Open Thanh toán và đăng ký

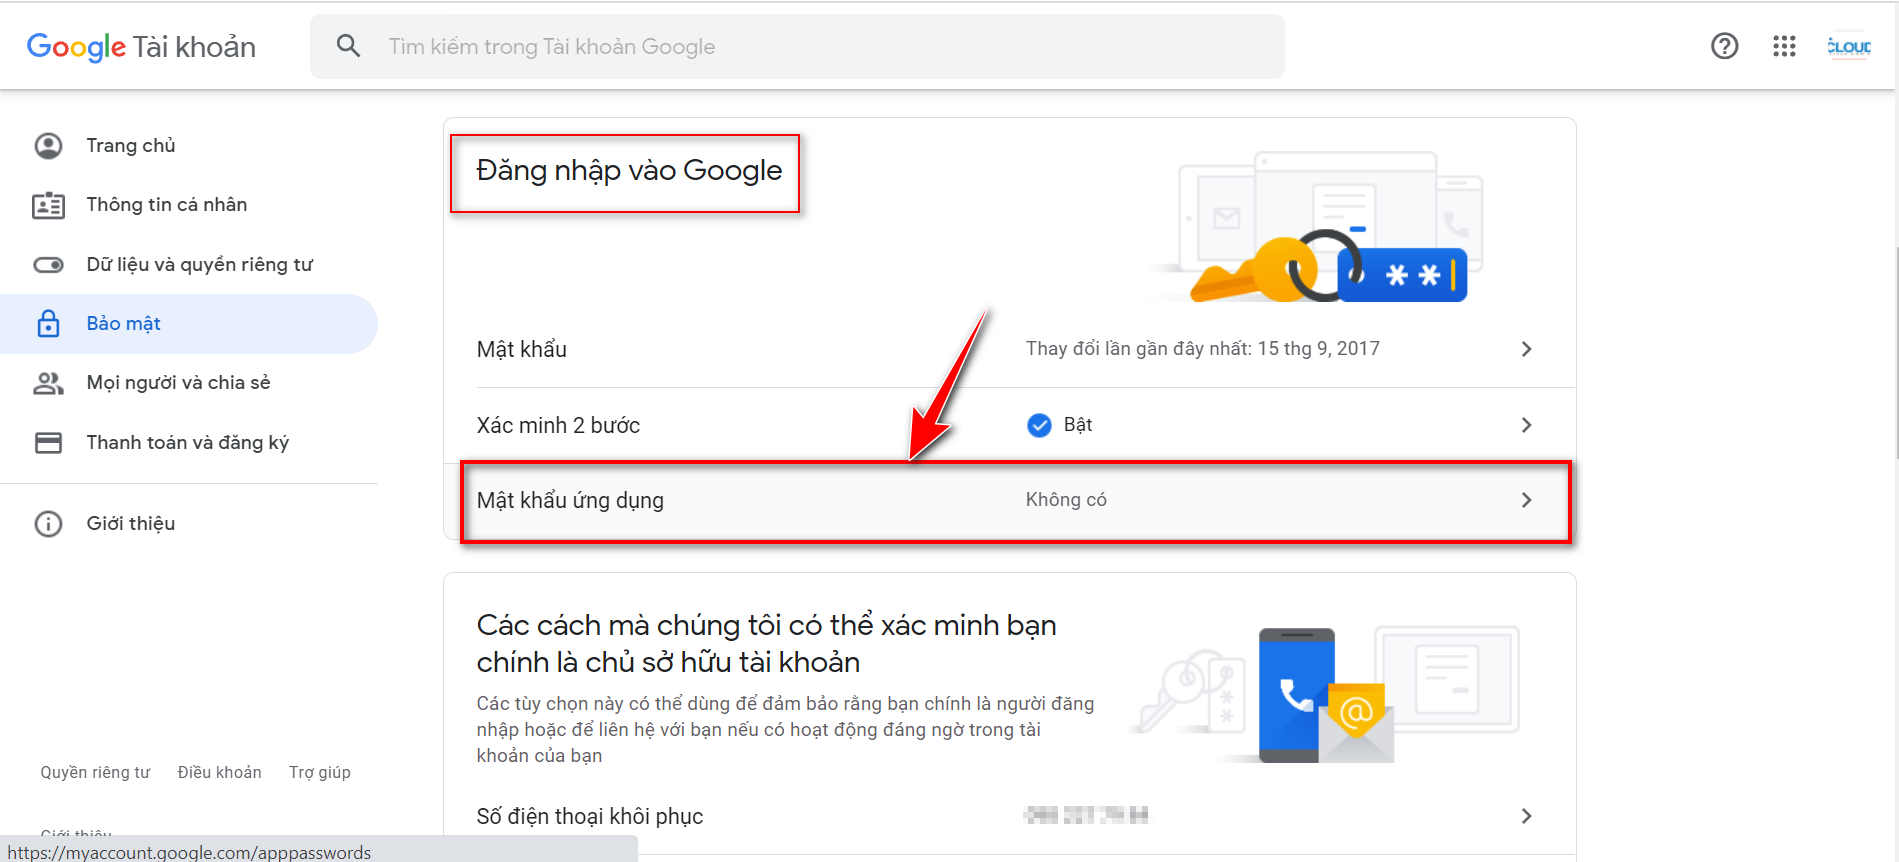[x=189, y=443]
